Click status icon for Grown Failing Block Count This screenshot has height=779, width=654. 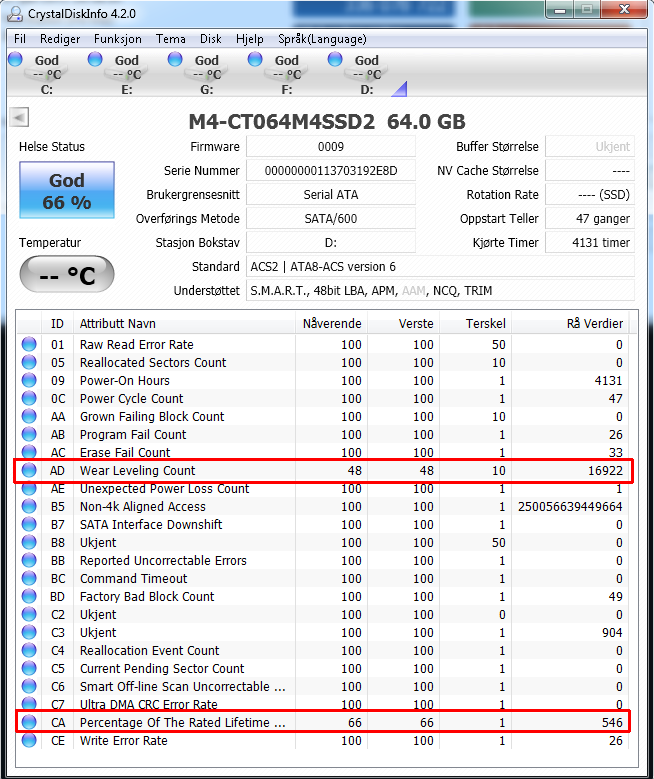click(x=29, y=416)
